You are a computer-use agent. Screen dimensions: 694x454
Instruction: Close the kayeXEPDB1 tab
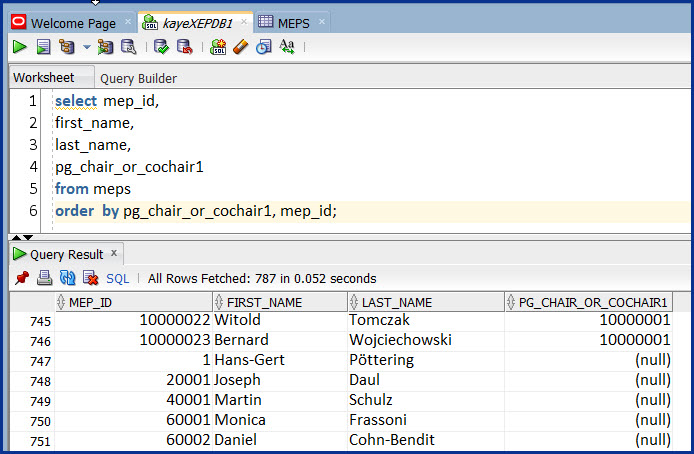(243, 22)
